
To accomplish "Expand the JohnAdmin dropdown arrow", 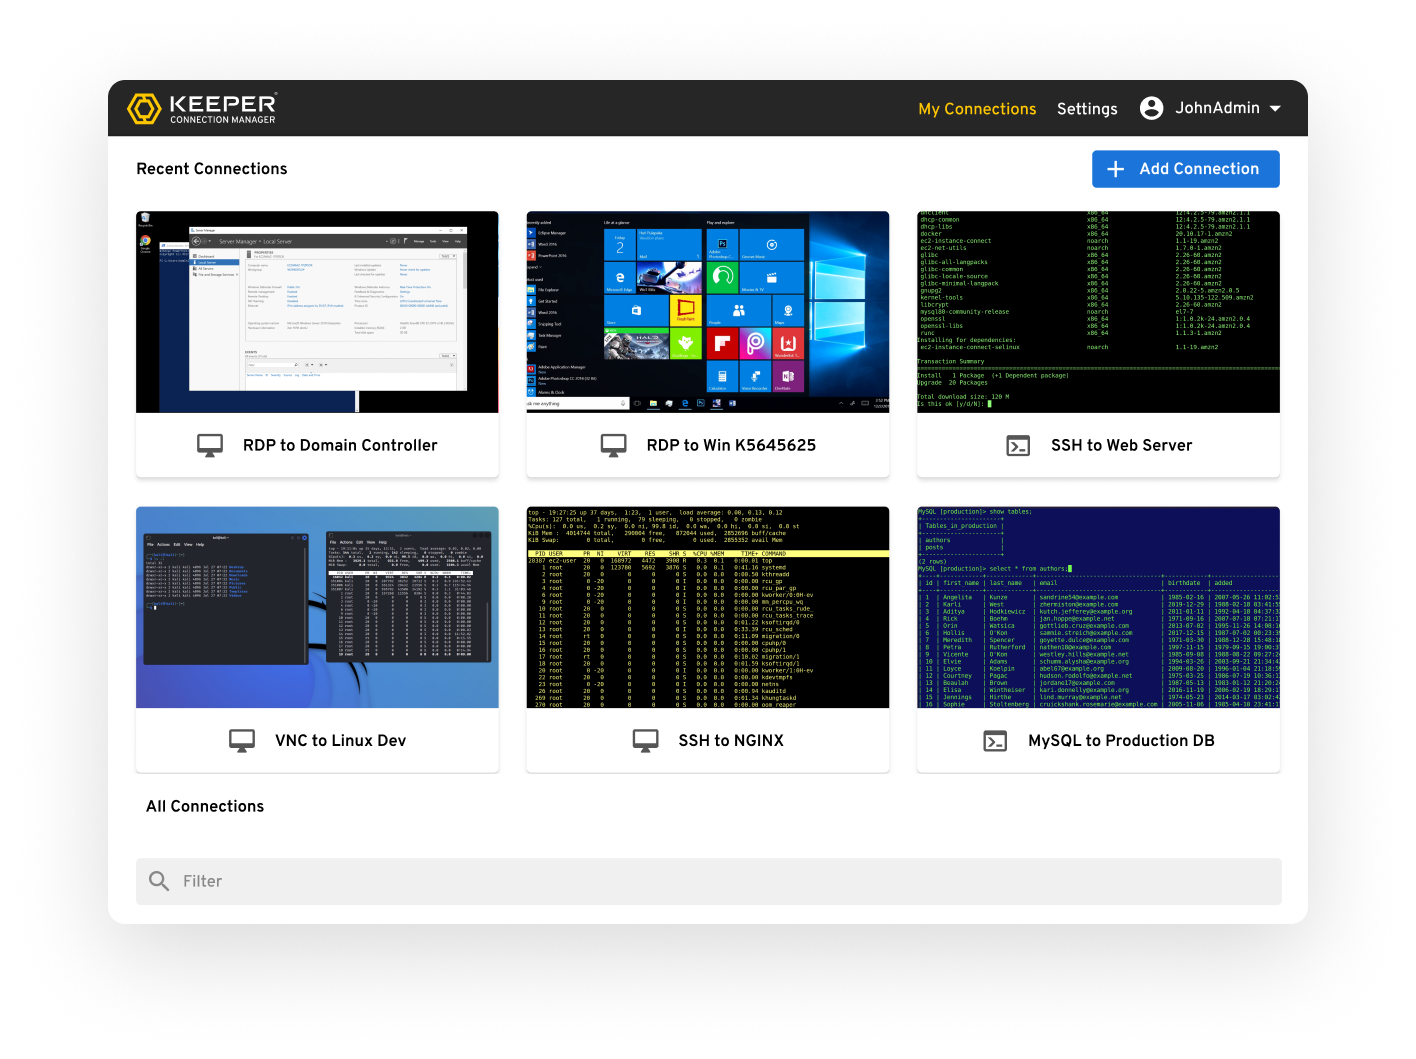I will coord(1275,109).
